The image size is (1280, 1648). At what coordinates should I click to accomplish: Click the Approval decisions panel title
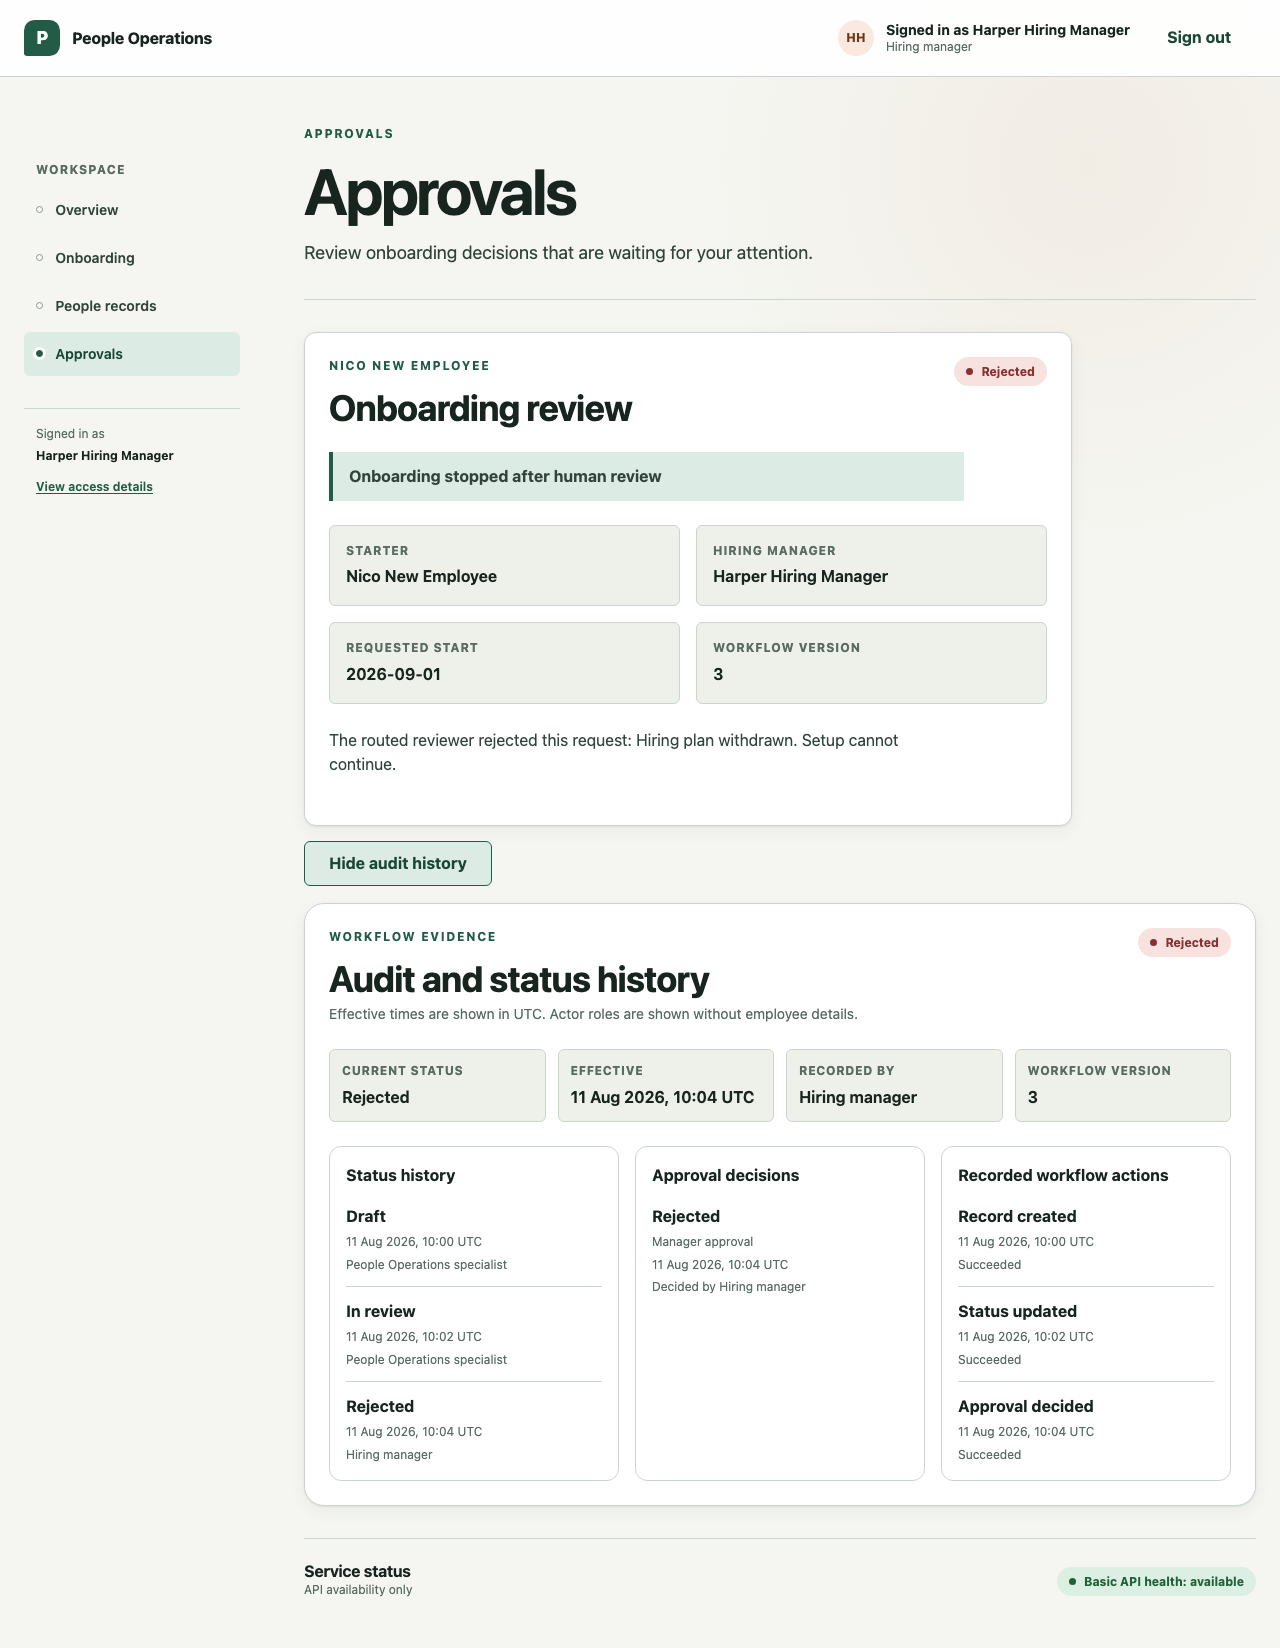(725, 1175)
